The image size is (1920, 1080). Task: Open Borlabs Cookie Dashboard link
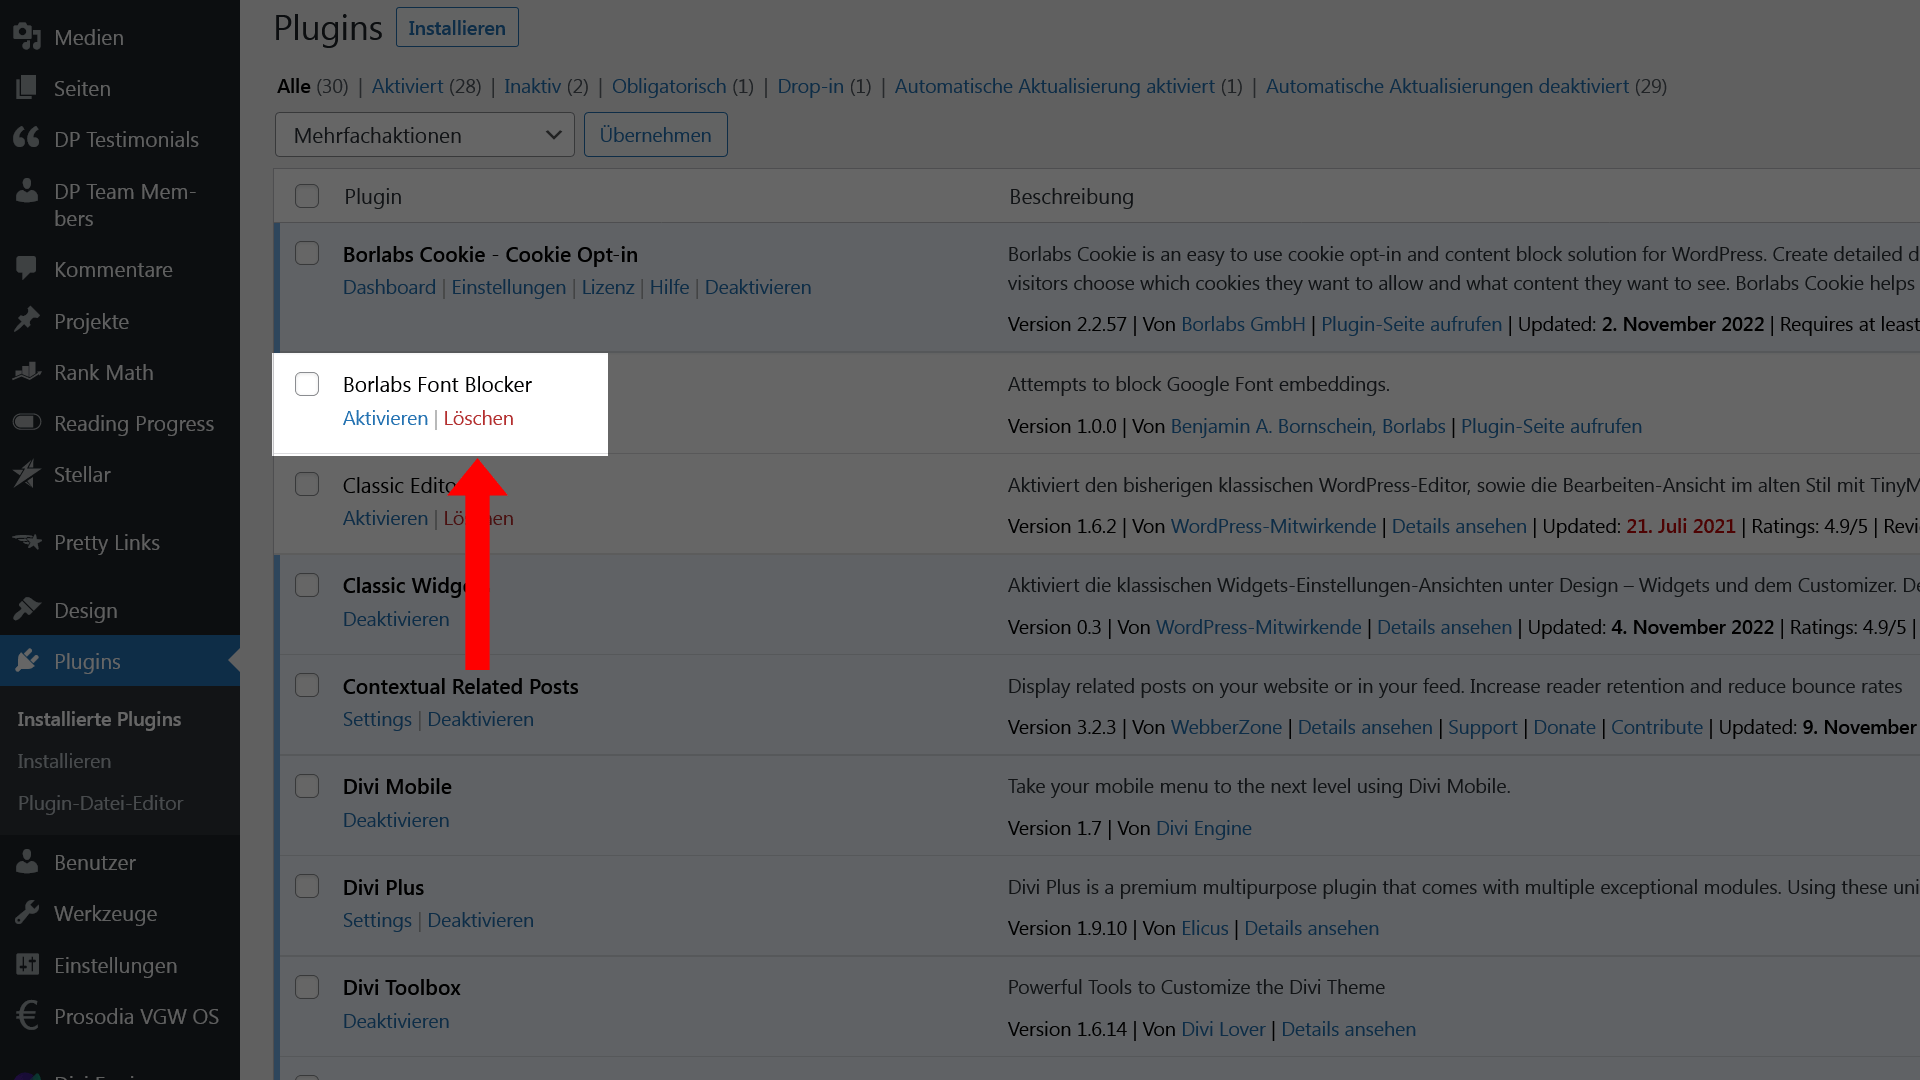click(389, 287)
